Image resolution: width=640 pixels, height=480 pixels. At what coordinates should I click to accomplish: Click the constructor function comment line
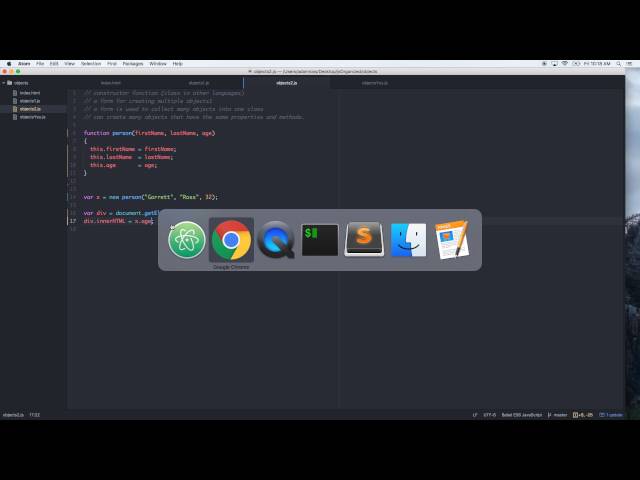164,93
